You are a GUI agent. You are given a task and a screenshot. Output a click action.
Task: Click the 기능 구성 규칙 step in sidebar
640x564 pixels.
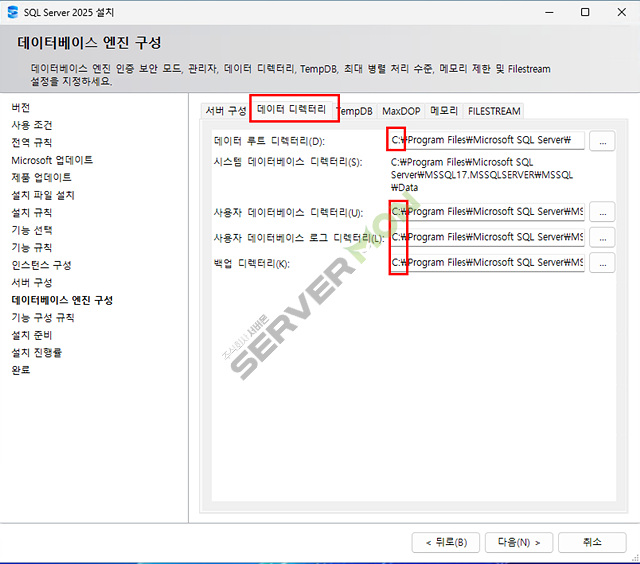tap(43, 318)
